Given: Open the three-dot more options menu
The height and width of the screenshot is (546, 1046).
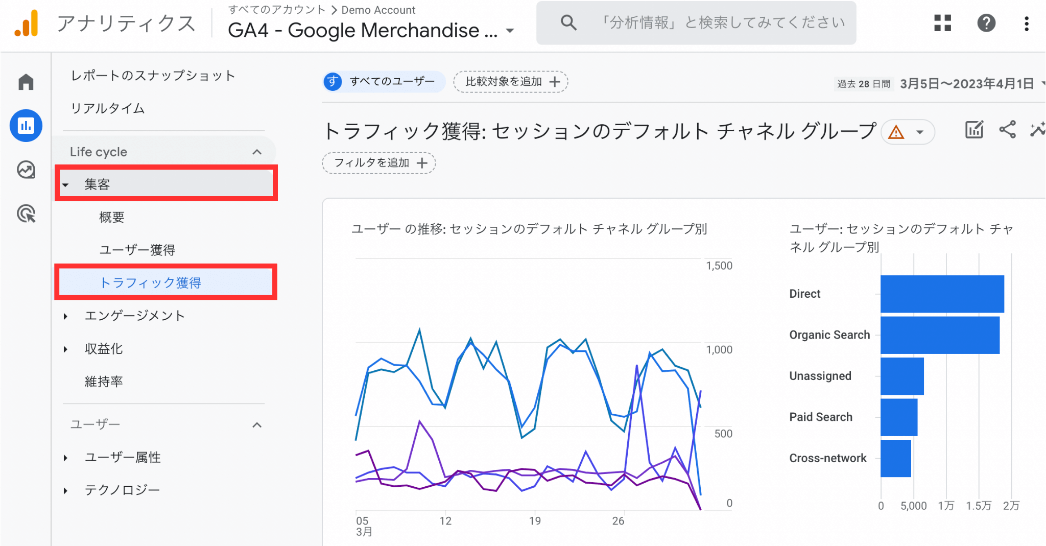Looking at the screenshot, I should coord(1026,23).
